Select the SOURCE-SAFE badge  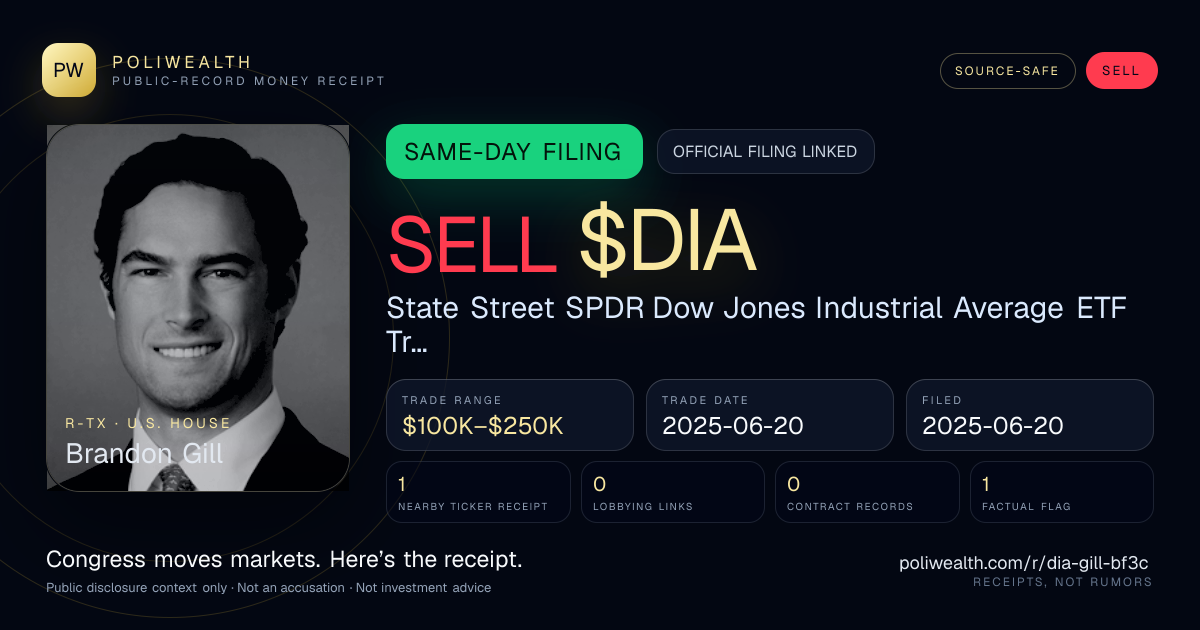tap(1007, 71)
